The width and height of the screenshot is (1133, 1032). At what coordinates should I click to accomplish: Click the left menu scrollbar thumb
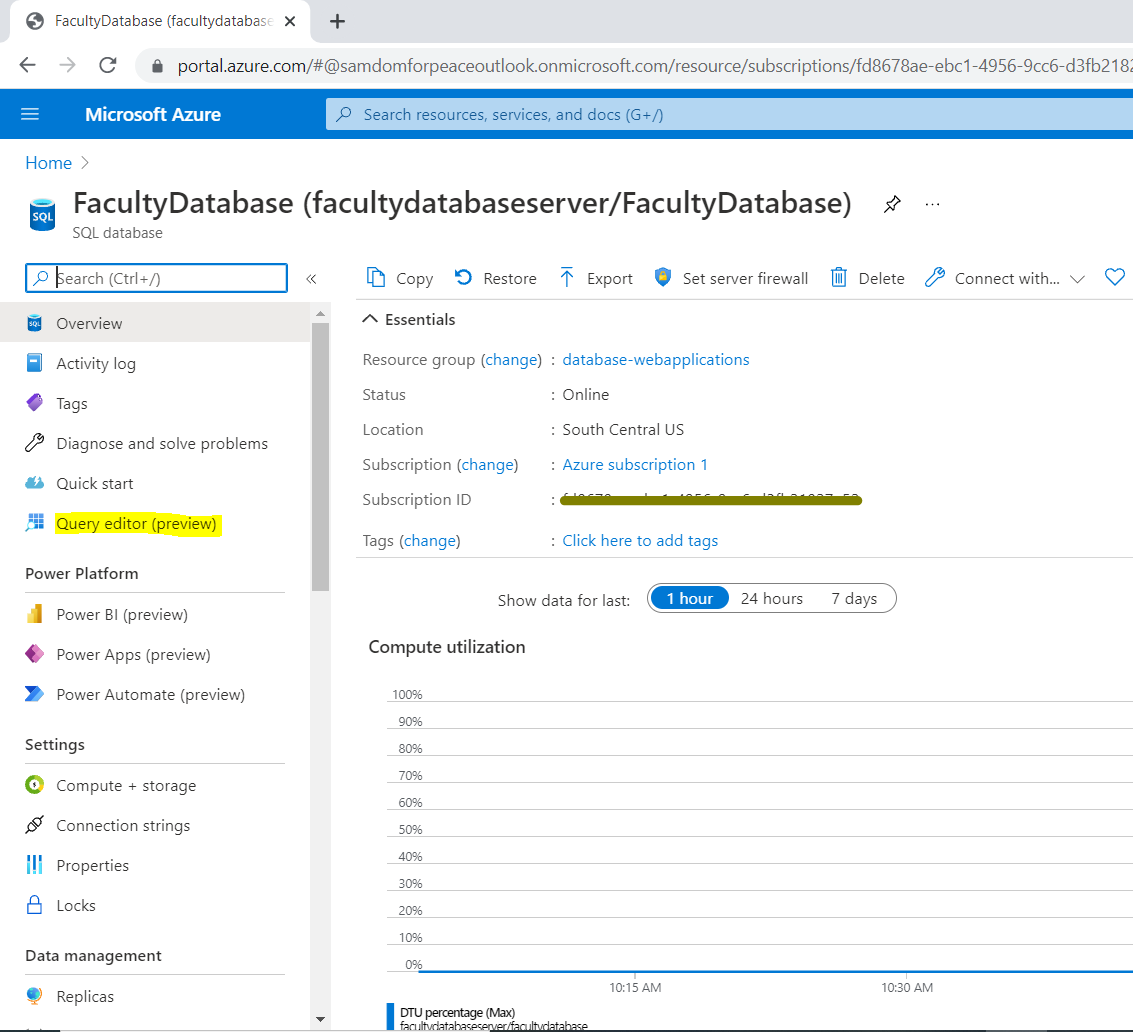(320, 457)
